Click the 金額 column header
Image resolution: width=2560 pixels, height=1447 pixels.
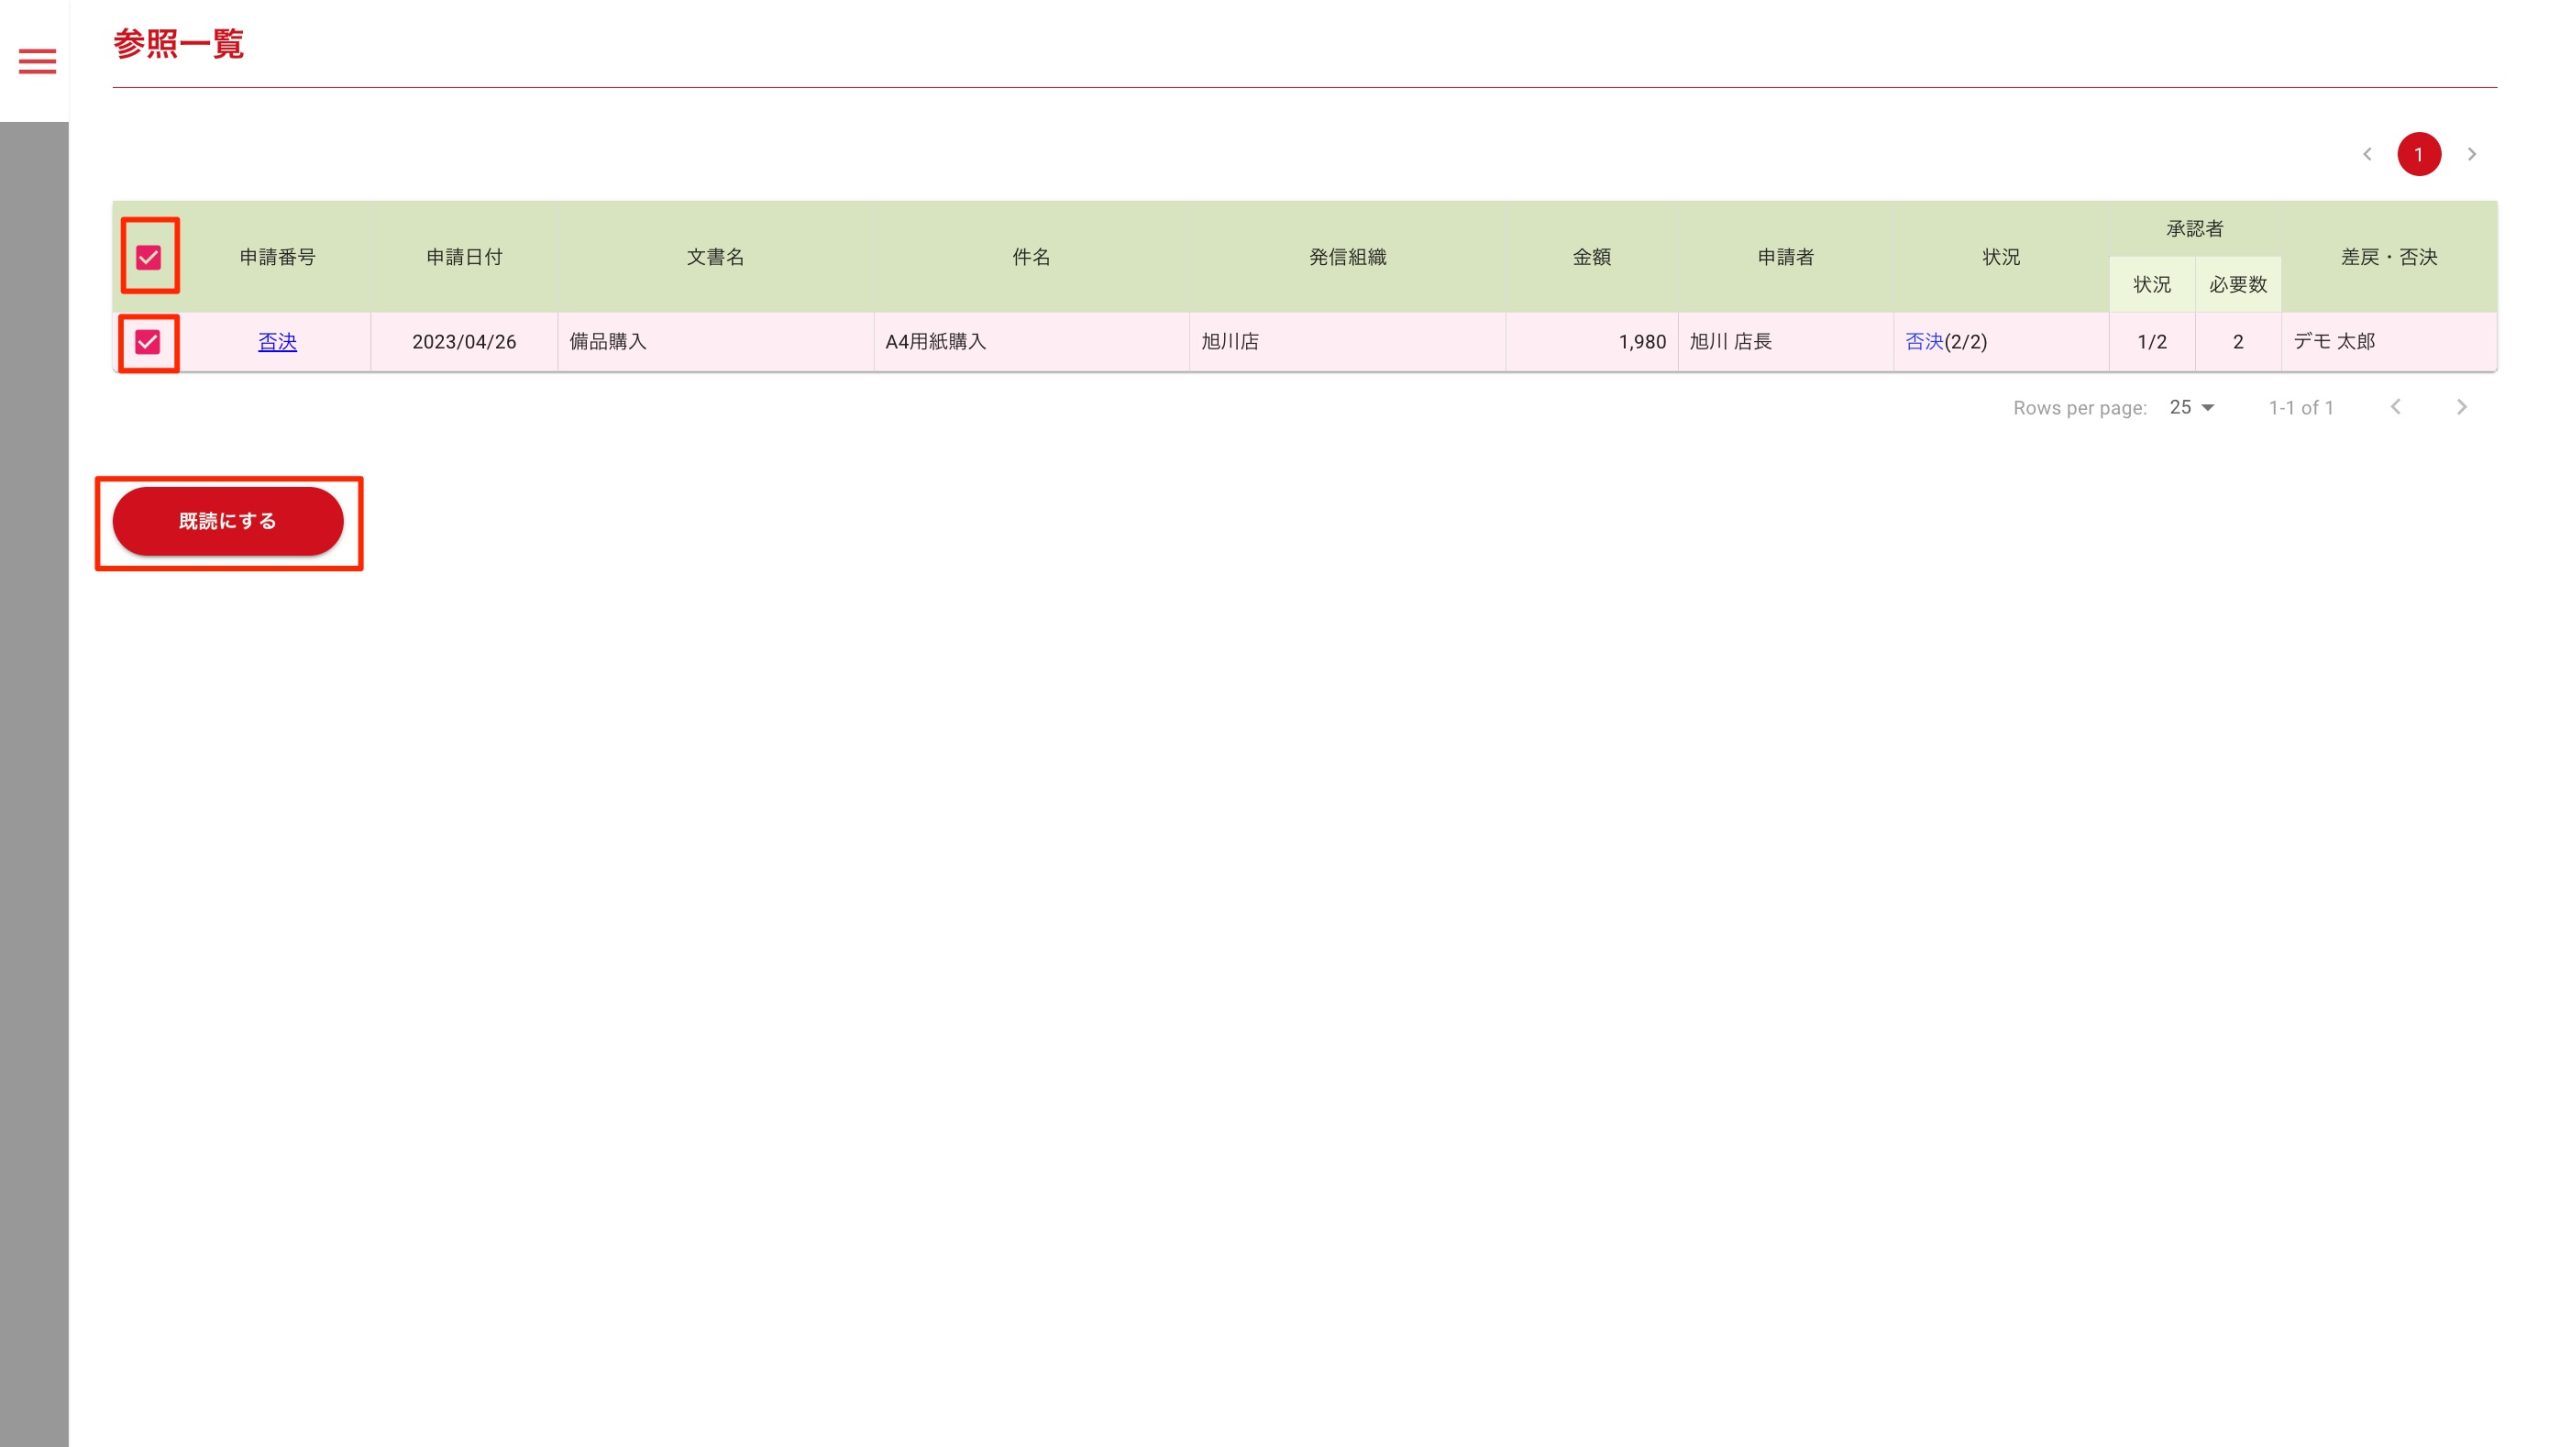1591,257
